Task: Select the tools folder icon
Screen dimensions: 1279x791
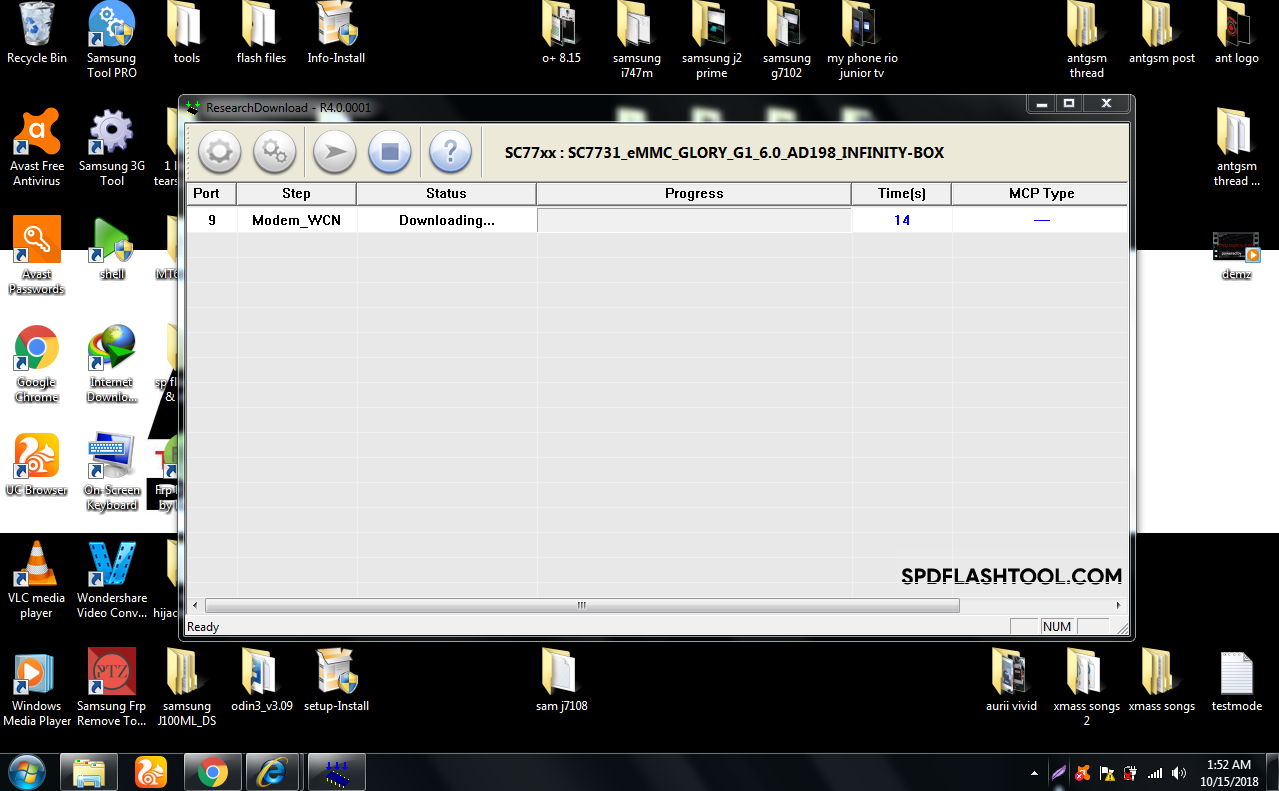Action: pyautogui.click(x=187, y=34)
